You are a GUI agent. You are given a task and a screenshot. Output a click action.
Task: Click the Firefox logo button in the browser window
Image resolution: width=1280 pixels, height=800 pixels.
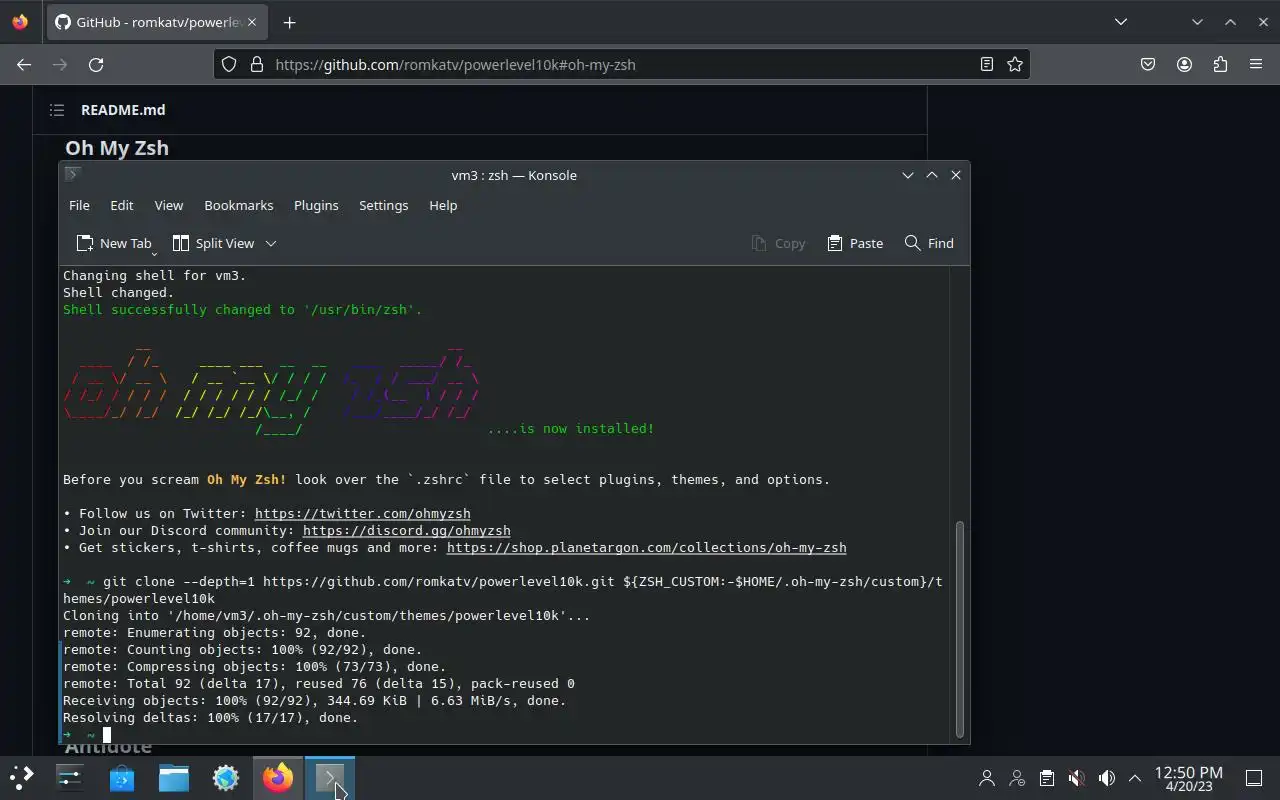[x=20, y=22]
